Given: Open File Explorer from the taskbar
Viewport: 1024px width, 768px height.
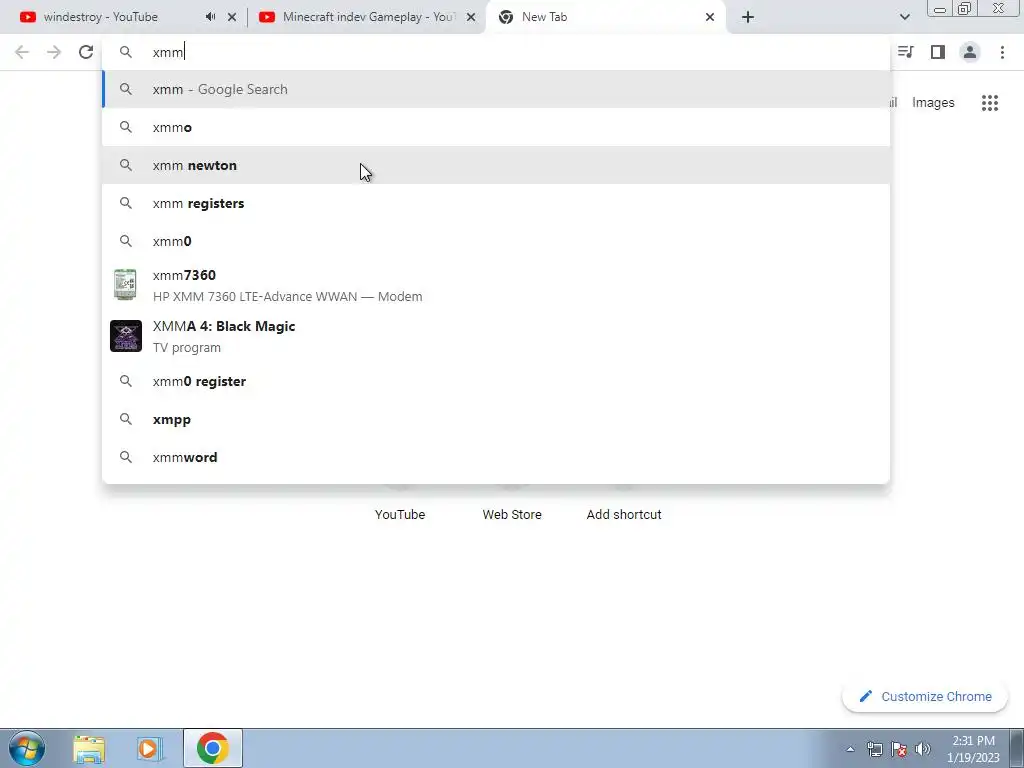Looking at the screenshot, I should 89,748.
